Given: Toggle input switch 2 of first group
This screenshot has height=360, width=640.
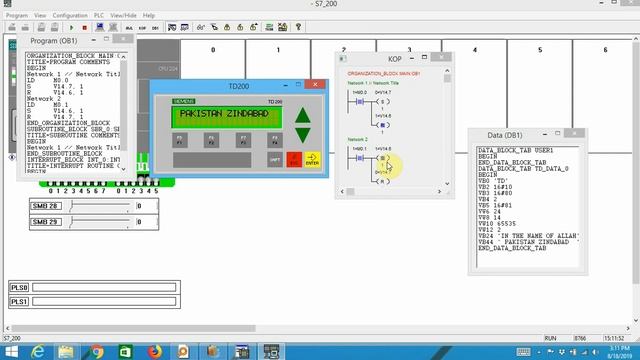Looking at the screenshot, I should [x=66, y=183].
